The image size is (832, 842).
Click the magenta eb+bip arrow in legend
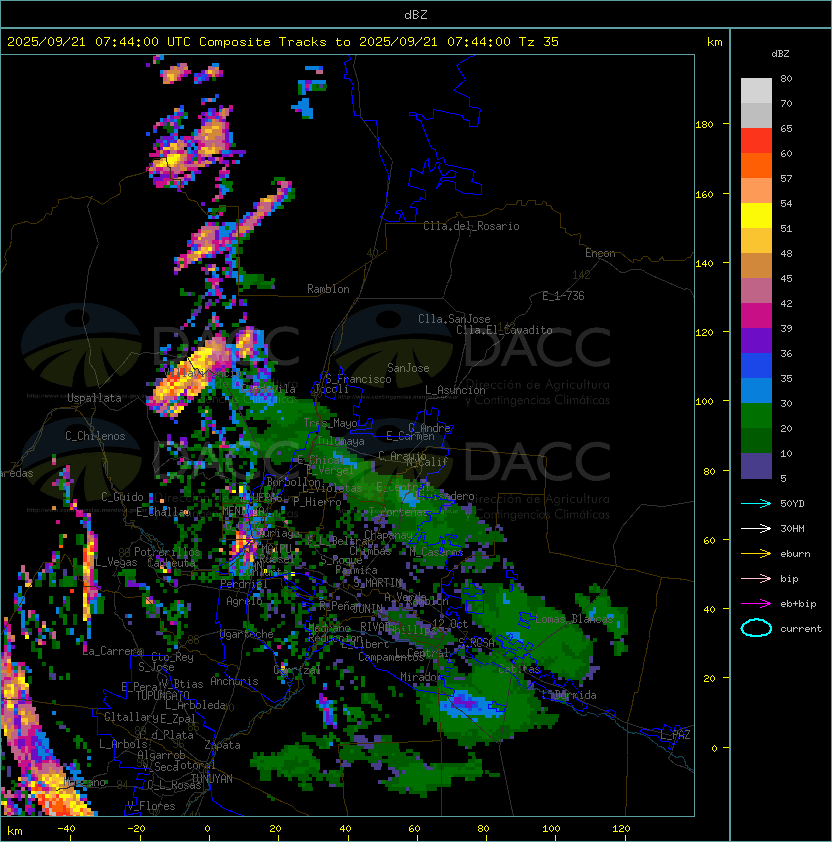coord(756,604)
